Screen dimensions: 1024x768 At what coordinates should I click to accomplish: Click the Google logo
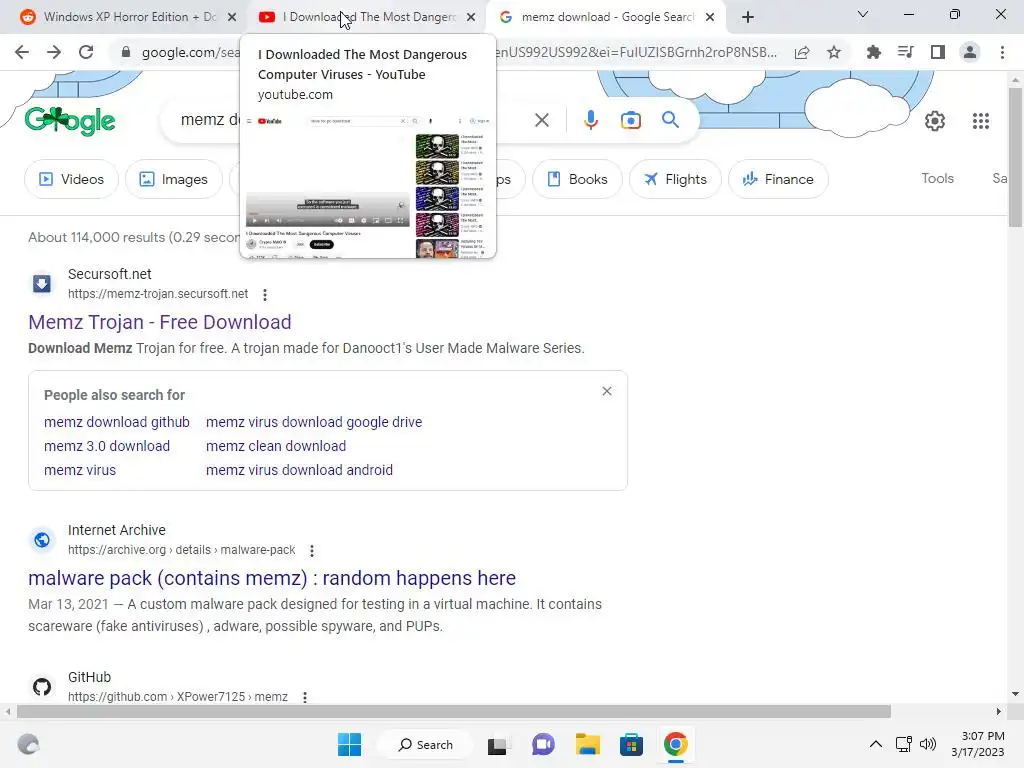pyautogui.click(x=70, y=121)
